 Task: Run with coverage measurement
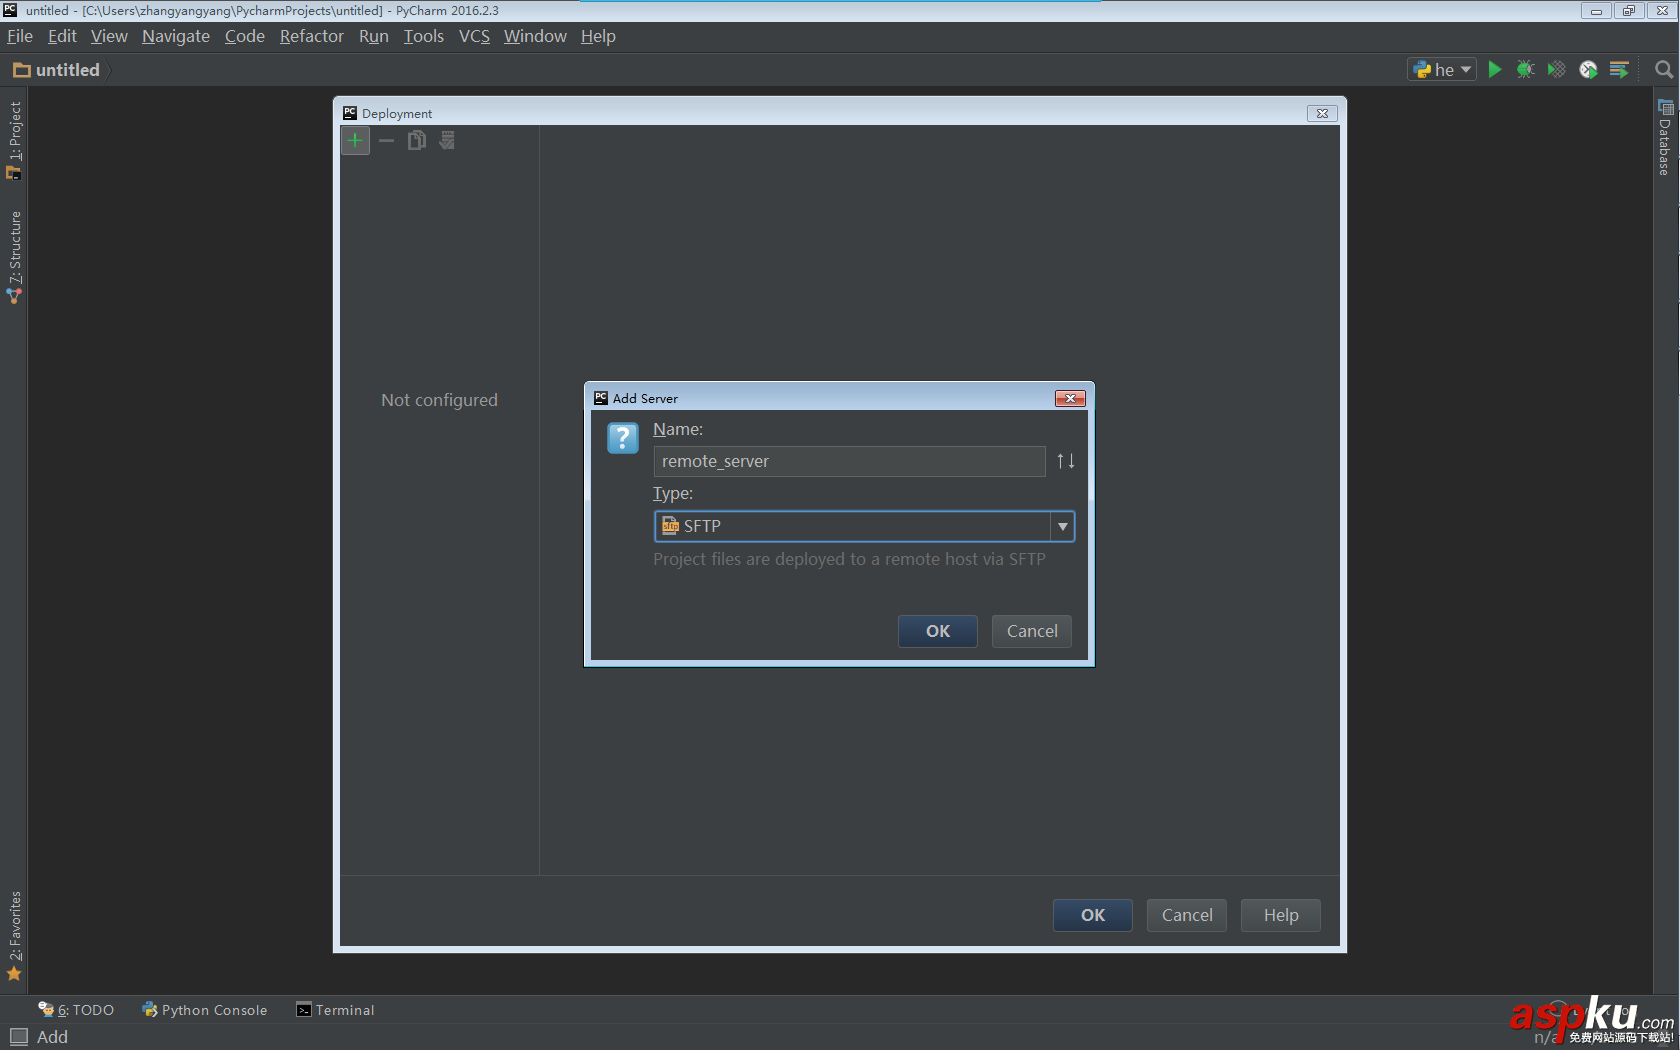pos(1556,69)
